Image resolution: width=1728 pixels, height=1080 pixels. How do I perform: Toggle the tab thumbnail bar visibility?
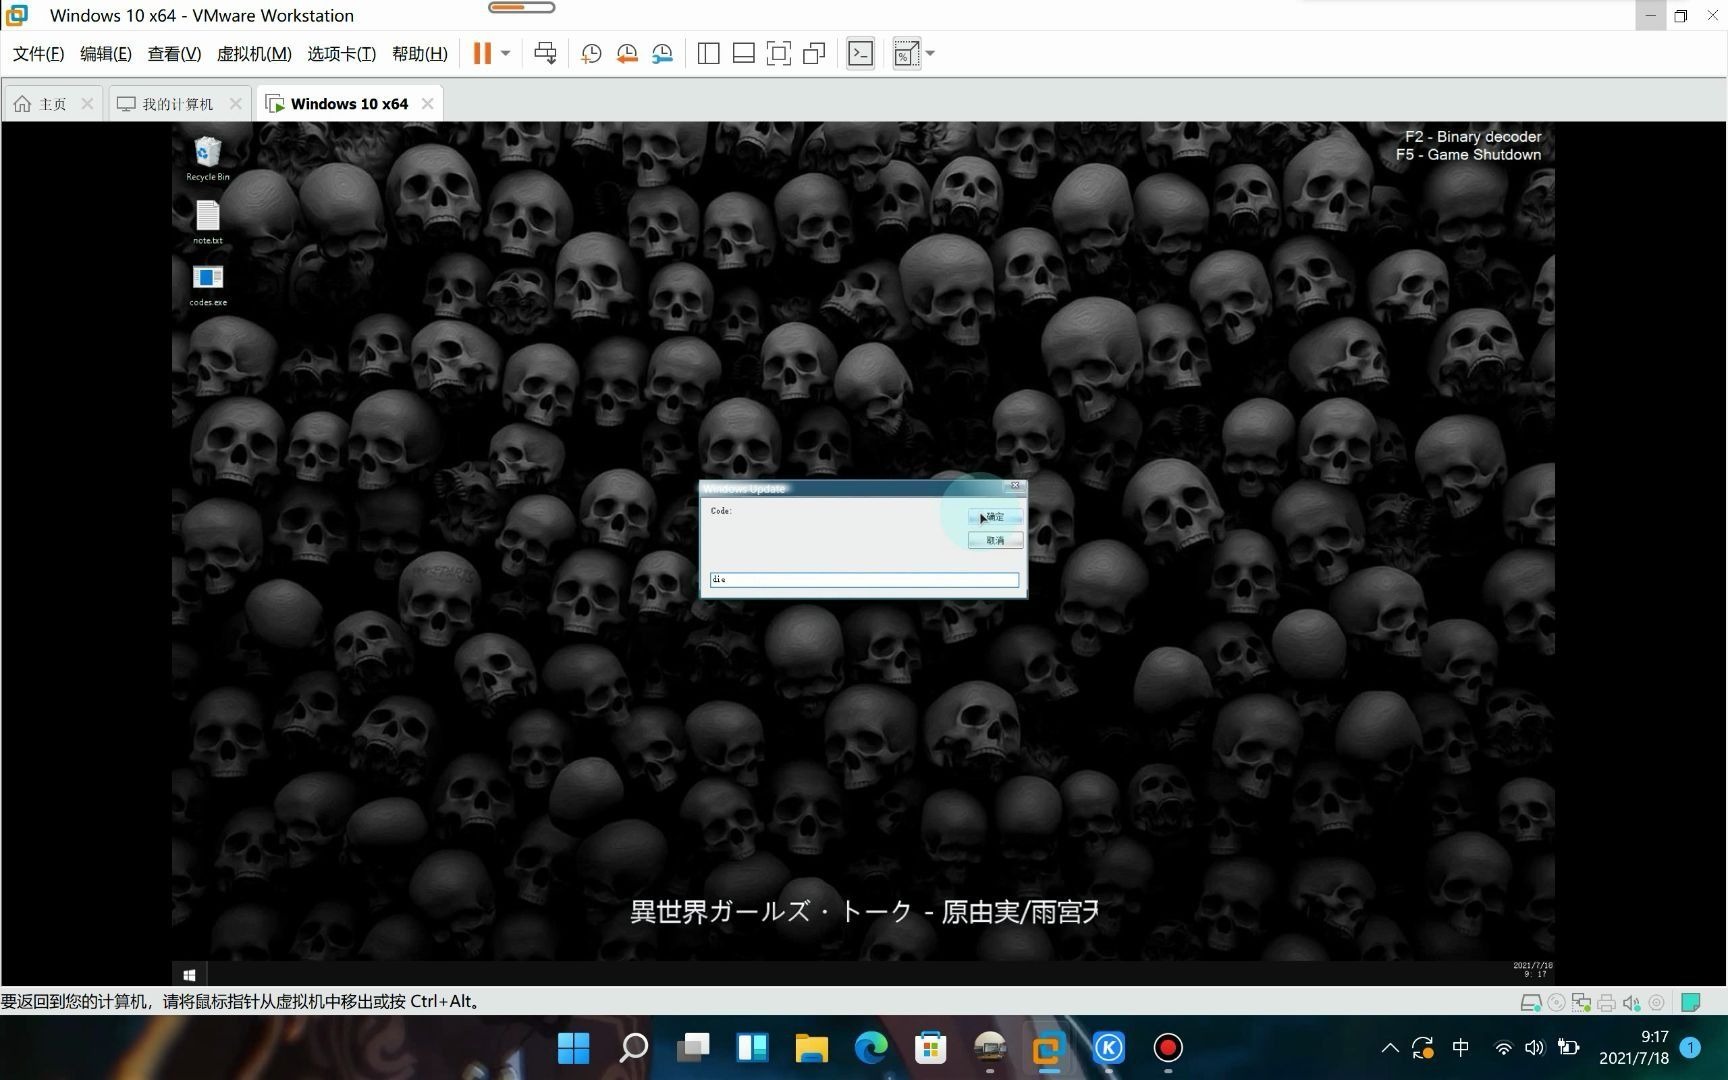pyautogui.click(x=744, y=53)
